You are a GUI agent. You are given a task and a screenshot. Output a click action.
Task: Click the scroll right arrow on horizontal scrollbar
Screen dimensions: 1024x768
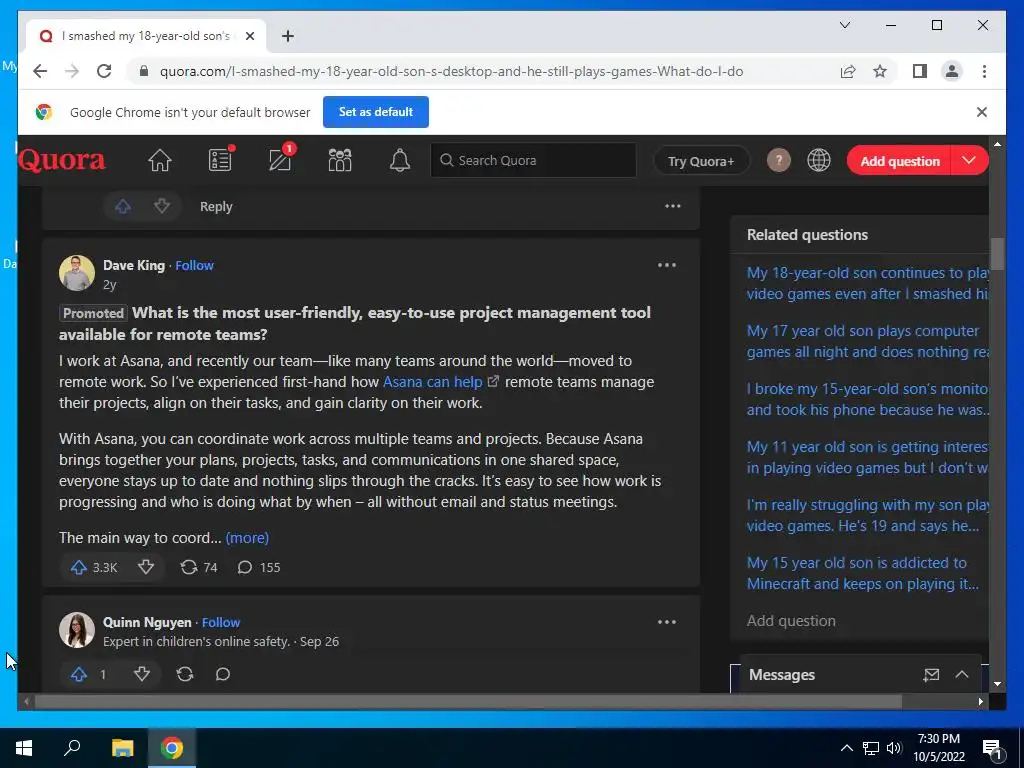click(x=980, y=701)
